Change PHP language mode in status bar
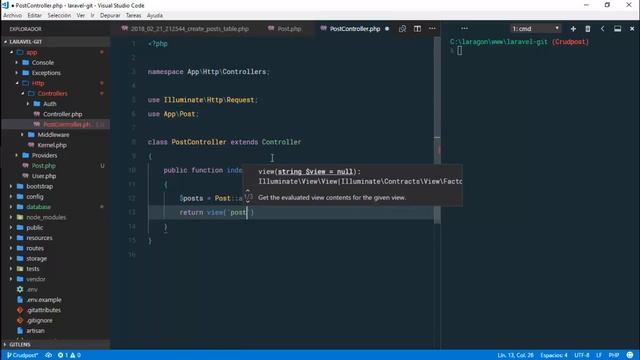This screenshot has height=360, width=640. point(613,355)
